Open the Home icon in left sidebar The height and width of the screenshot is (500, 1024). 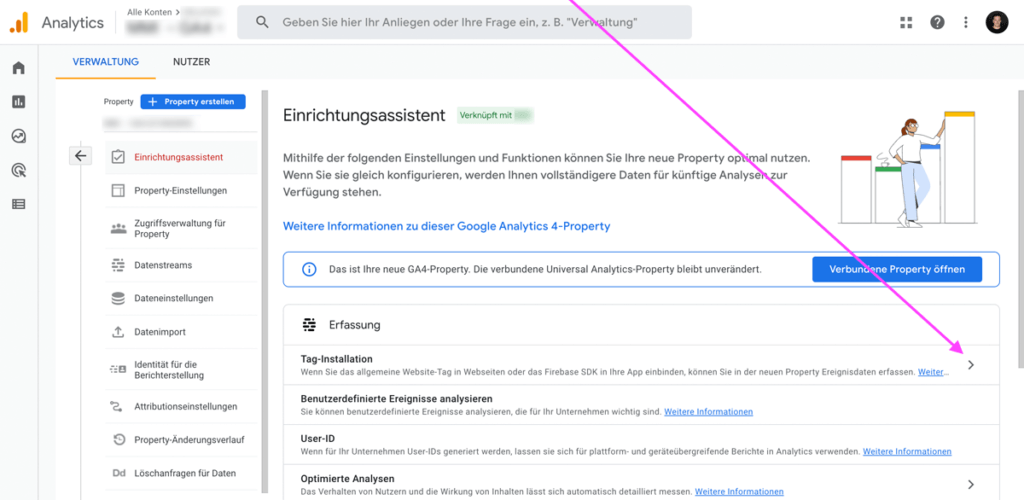pos(18,68)
